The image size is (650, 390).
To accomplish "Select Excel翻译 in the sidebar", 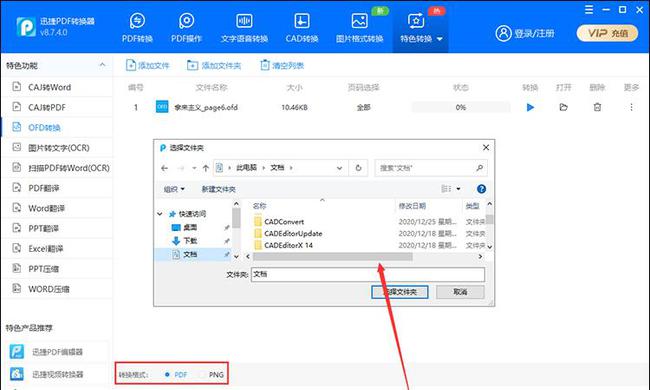I will click(57, 249).
